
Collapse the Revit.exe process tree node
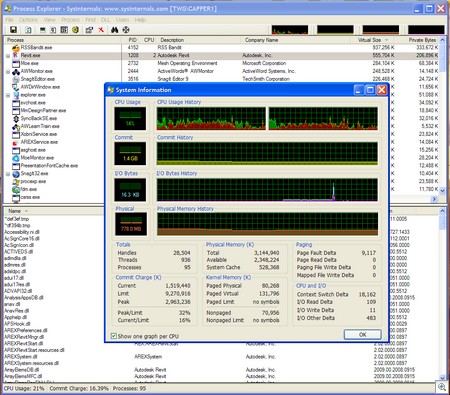[8, 56]
